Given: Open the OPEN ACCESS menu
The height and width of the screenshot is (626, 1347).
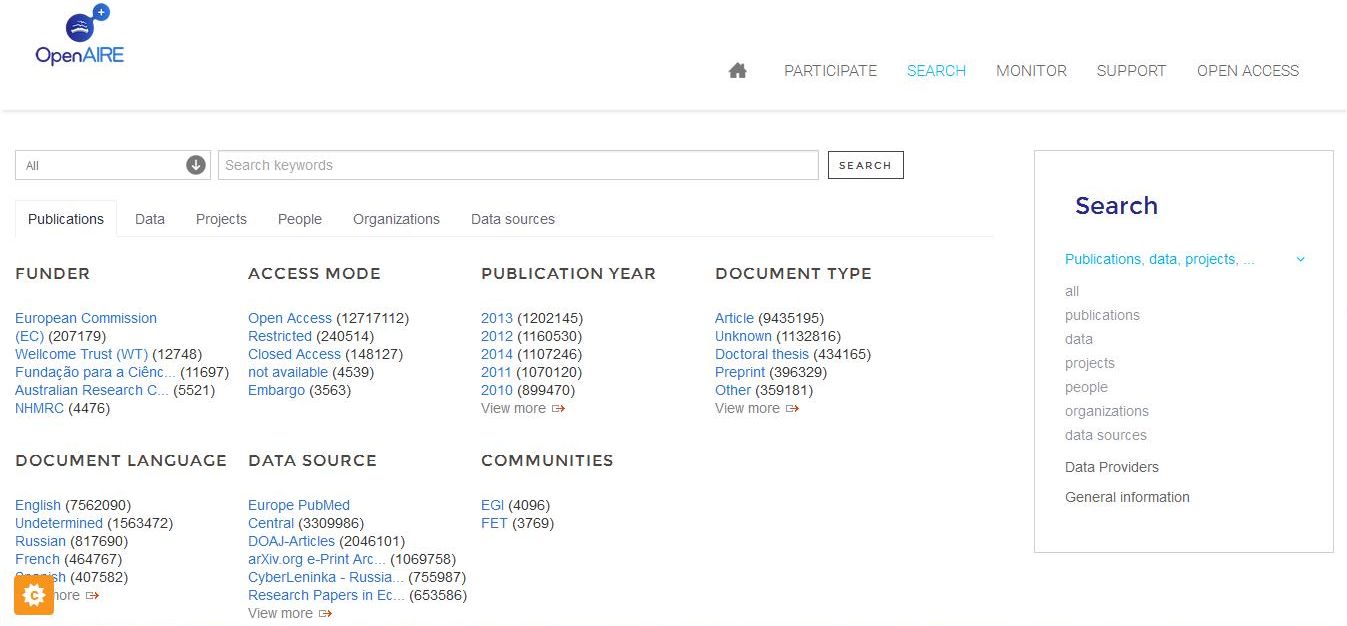Looking at the screenshot, I should tap(1248, 71).
